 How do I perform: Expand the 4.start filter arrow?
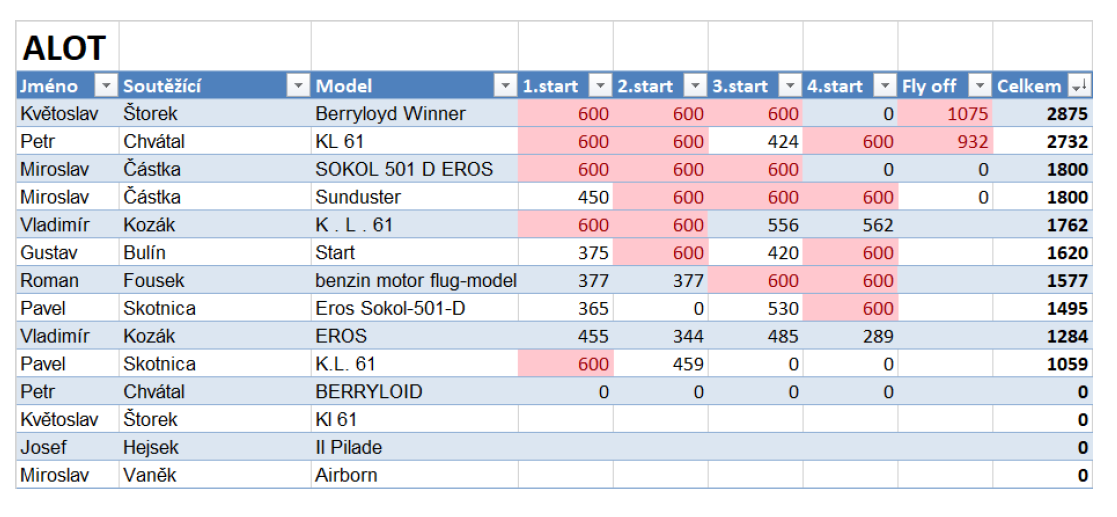pyautogui.click(x=885, y=86)
